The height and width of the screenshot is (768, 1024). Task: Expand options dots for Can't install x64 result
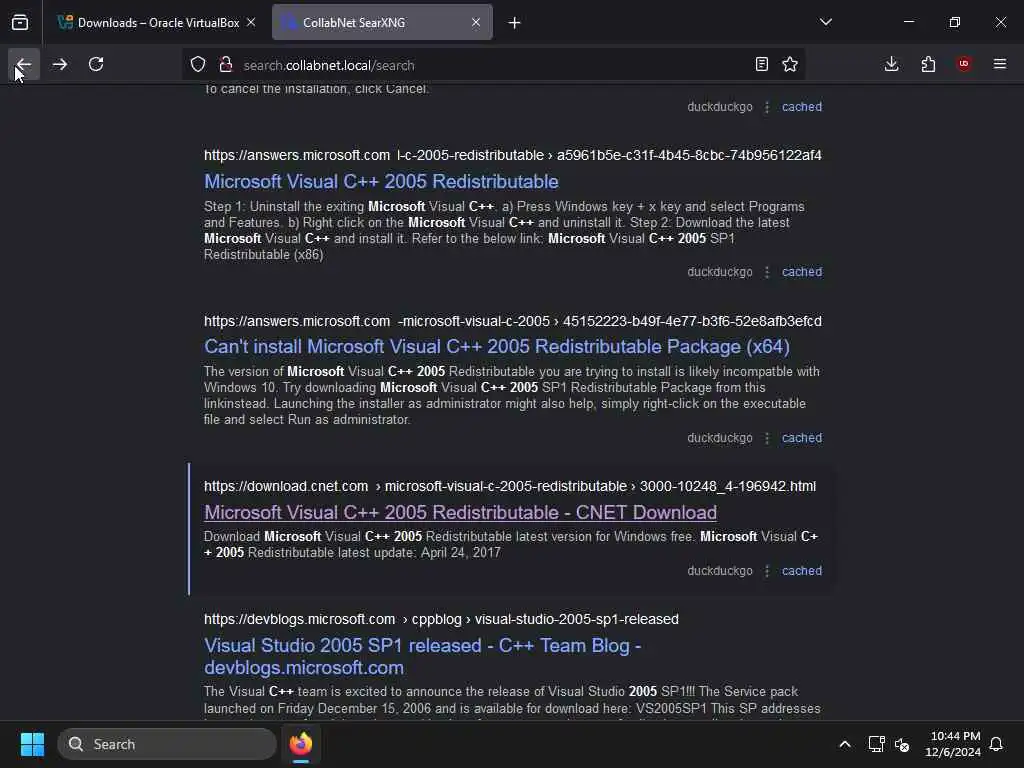(x=767, y=438)
